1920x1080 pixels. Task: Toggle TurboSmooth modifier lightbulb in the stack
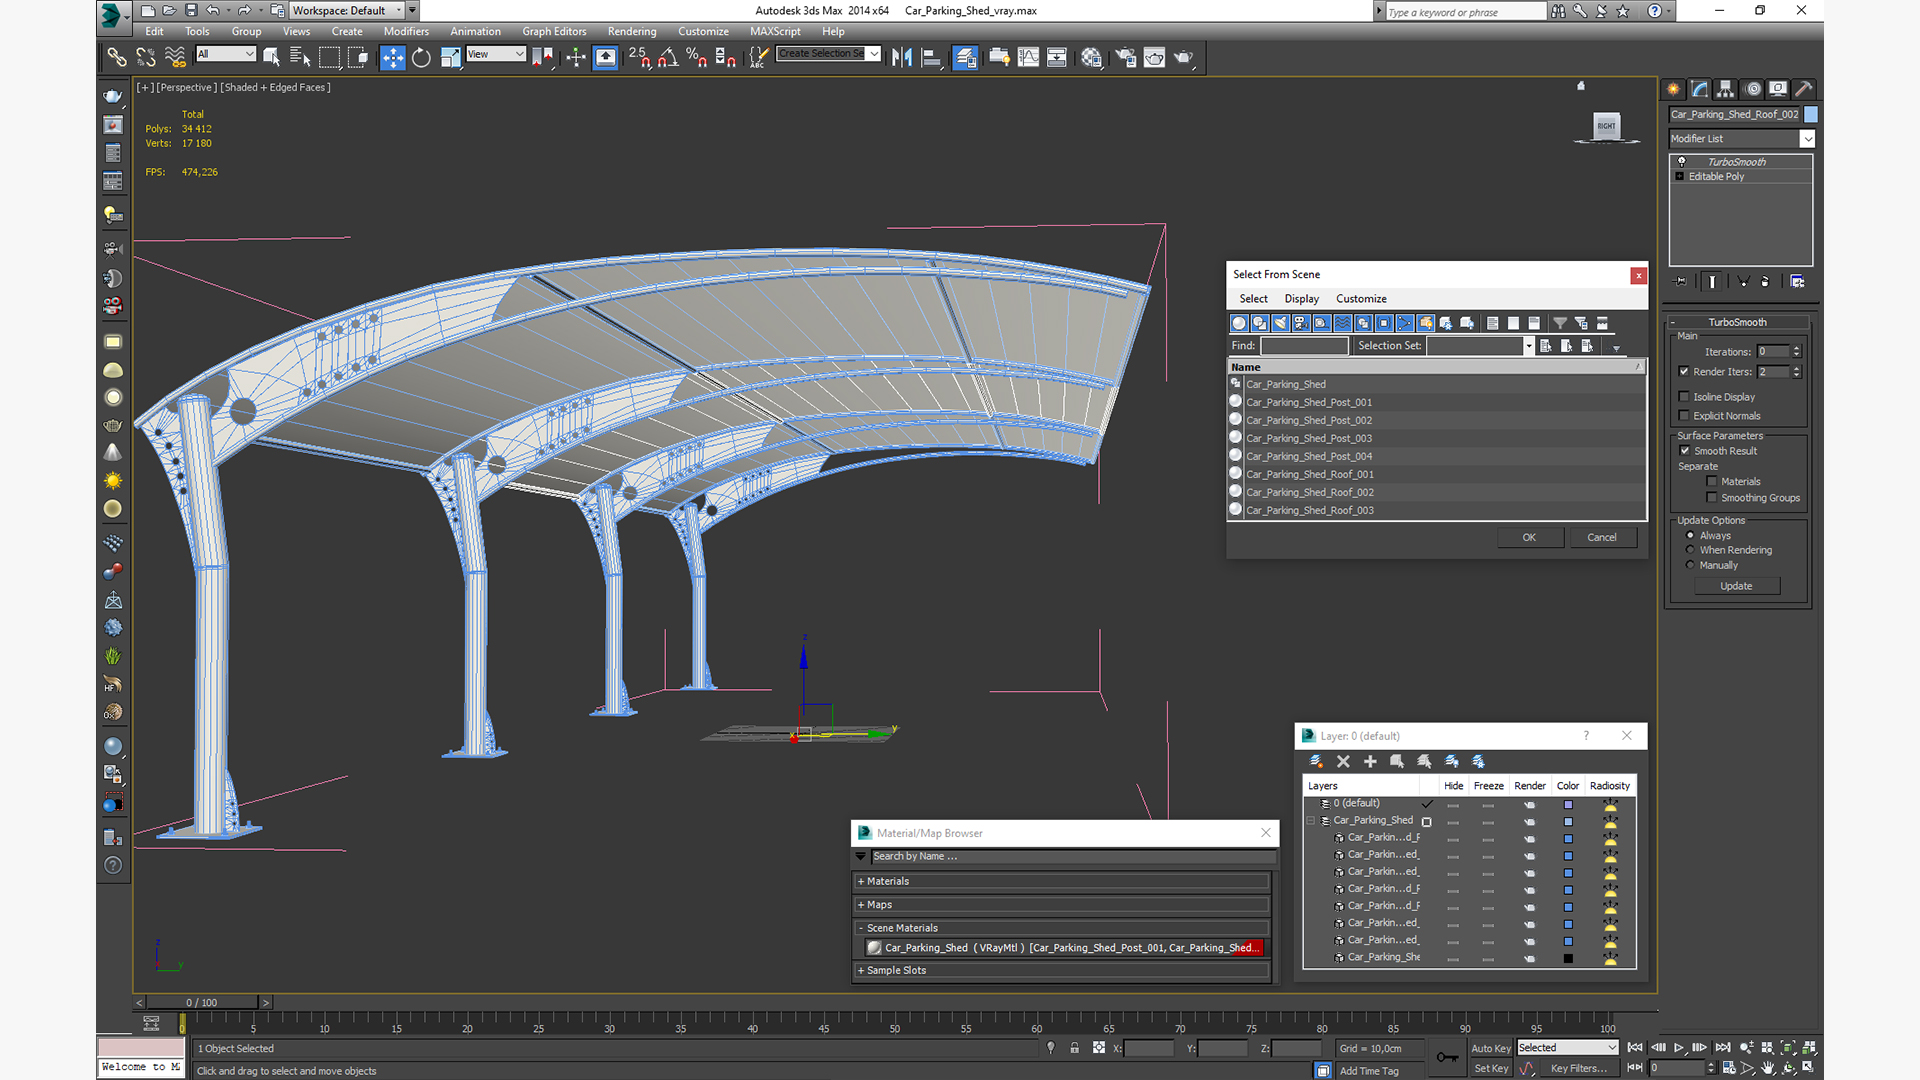[x=1682, y=161]
